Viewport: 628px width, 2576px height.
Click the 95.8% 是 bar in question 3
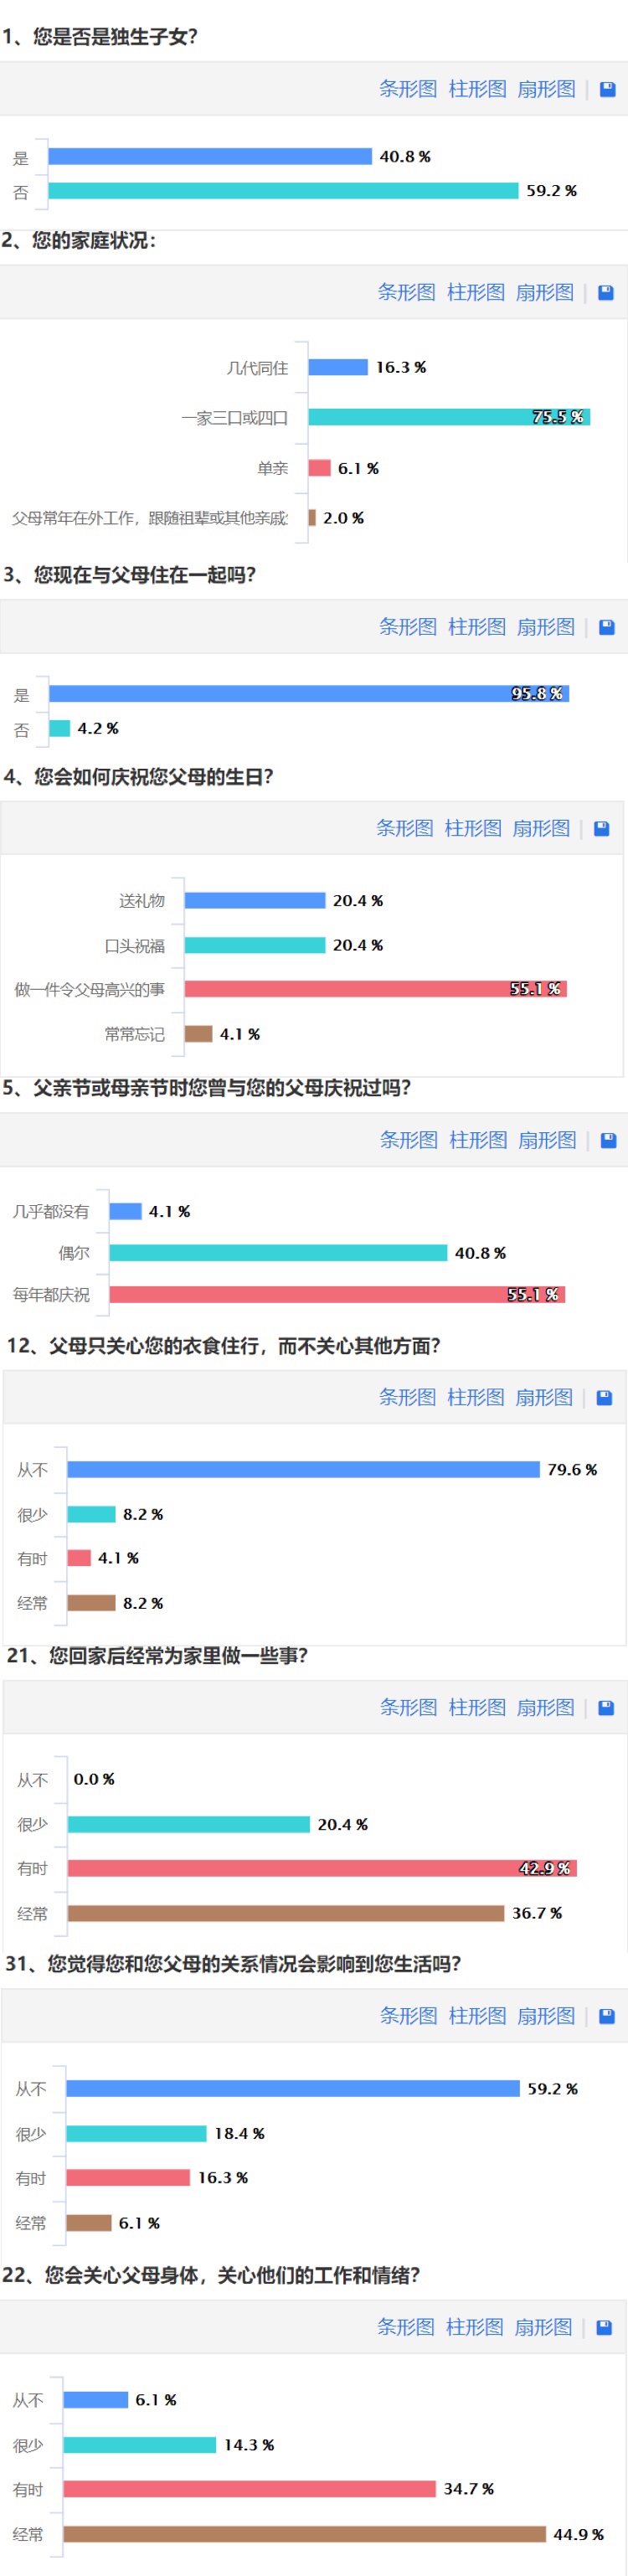pyautogui.click(x=309, y=694)
